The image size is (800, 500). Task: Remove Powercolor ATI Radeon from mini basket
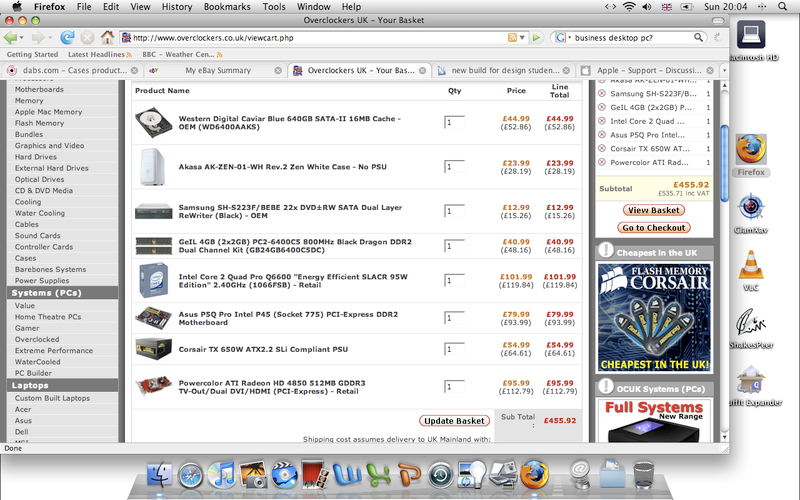[x=602, y=162]
